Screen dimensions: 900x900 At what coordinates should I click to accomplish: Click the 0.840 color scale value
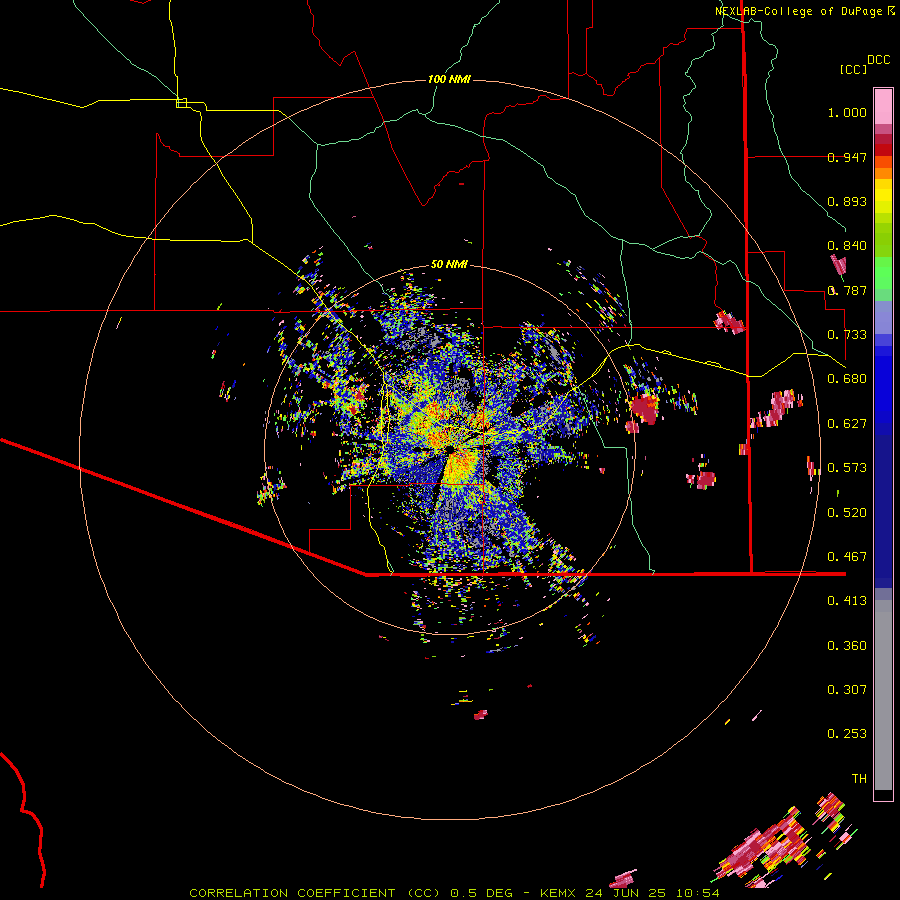(x=847, y=246)
